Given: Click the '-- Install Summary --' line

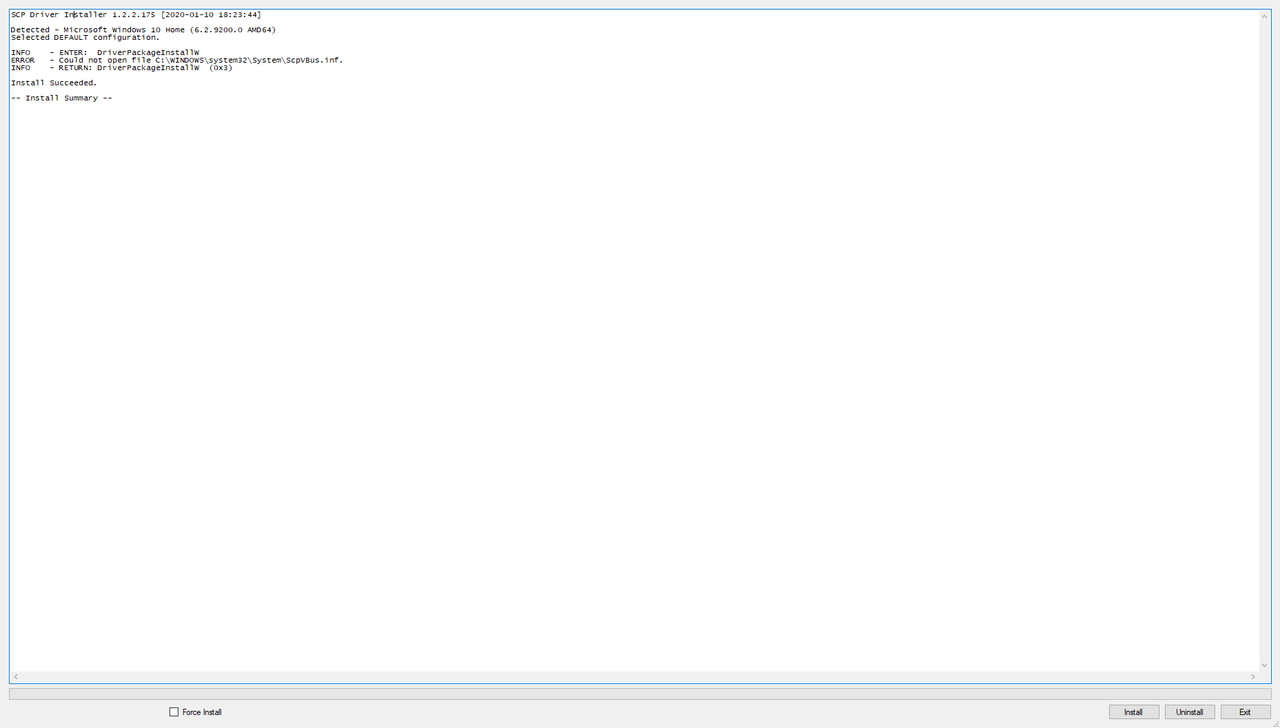Looking at the screenshot, I should (61, 98).
